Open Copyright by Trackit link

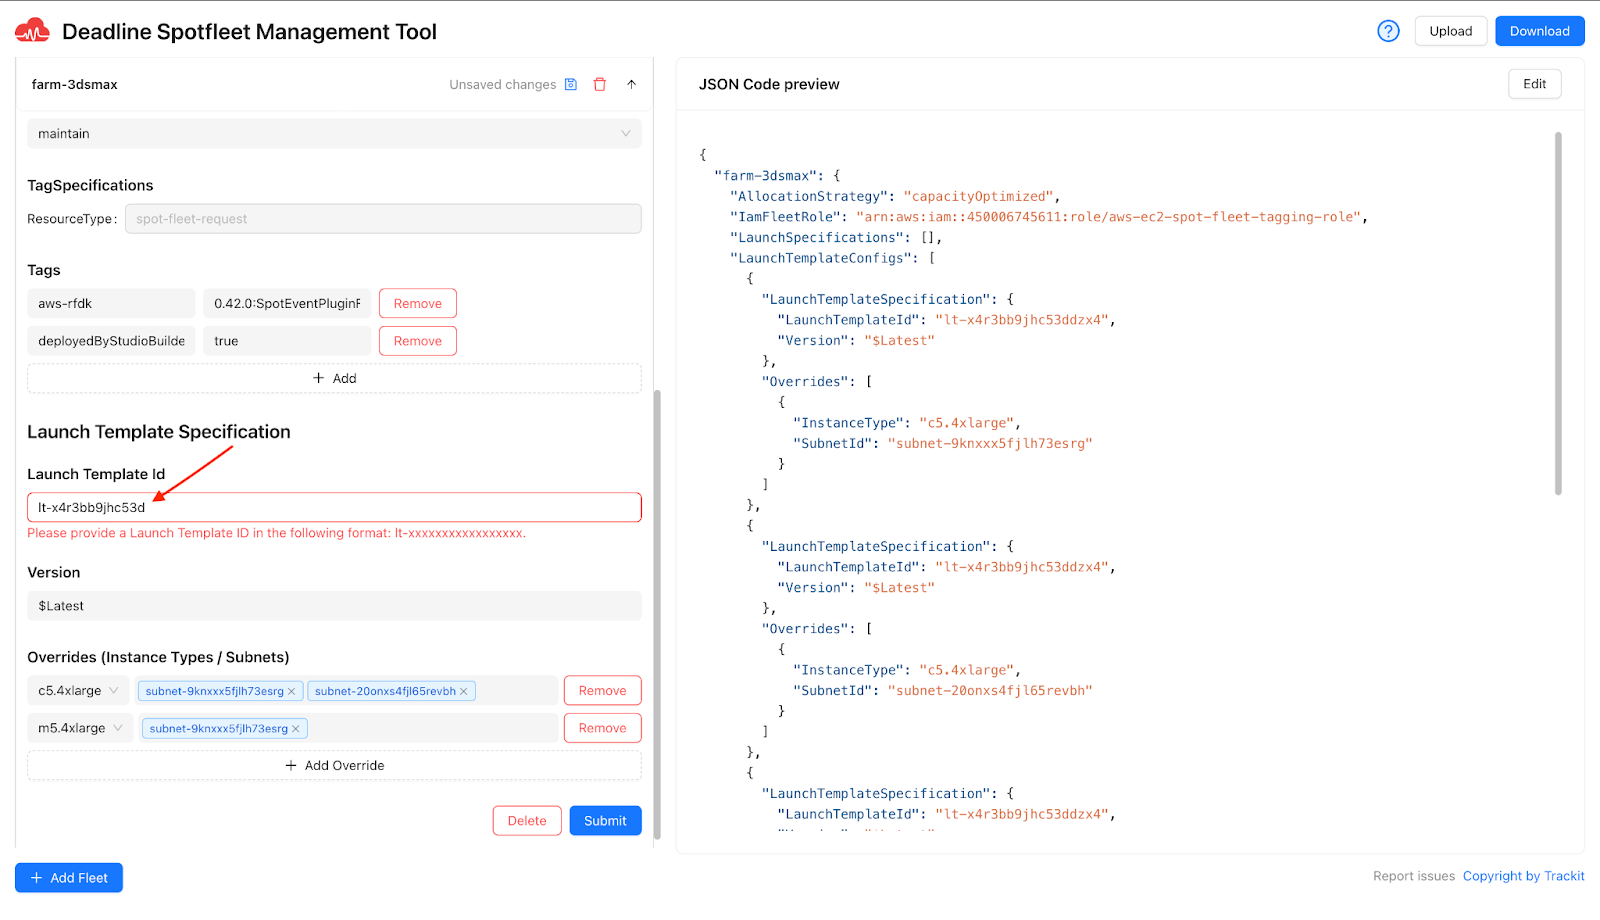click(1524, 876)
